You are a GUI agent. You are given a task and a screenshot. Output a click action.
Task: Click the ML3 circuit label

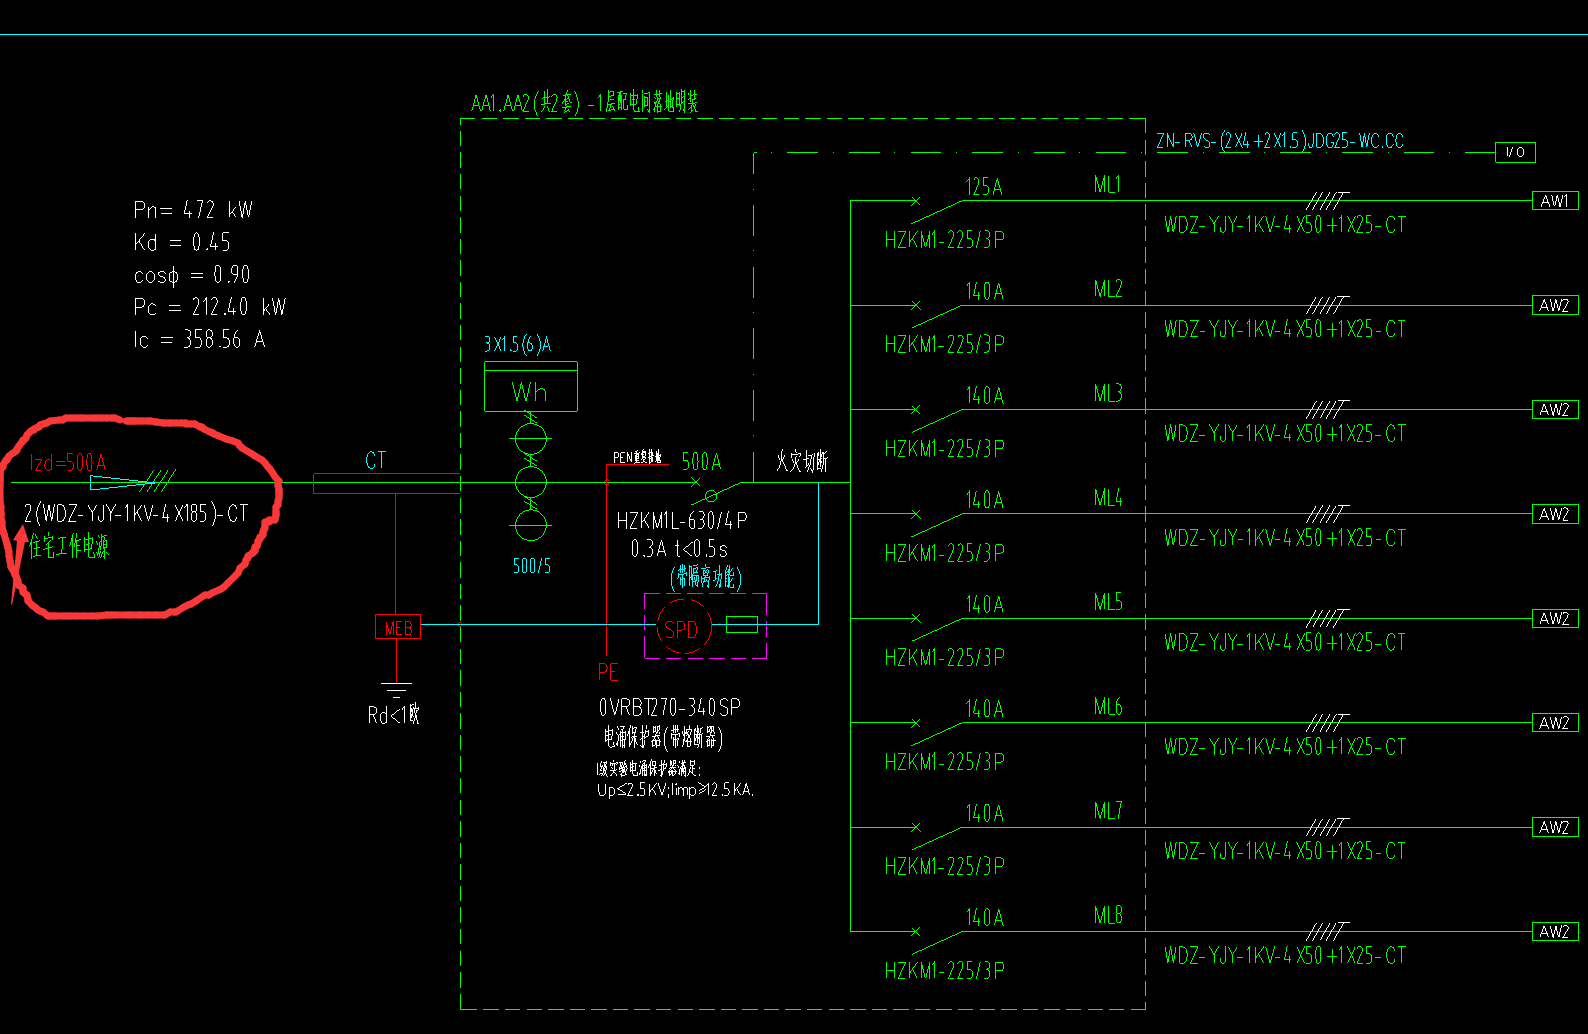(x=1108, y=394)
